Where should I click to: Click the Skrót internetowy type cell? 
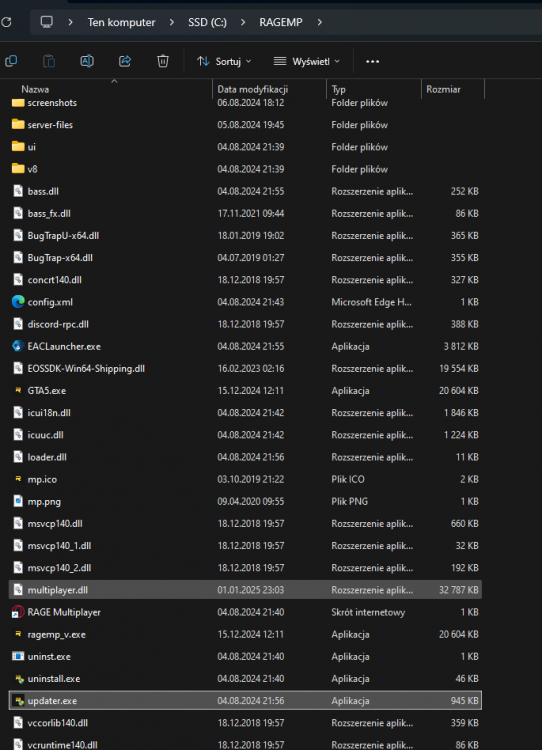[x=368, y=612]
